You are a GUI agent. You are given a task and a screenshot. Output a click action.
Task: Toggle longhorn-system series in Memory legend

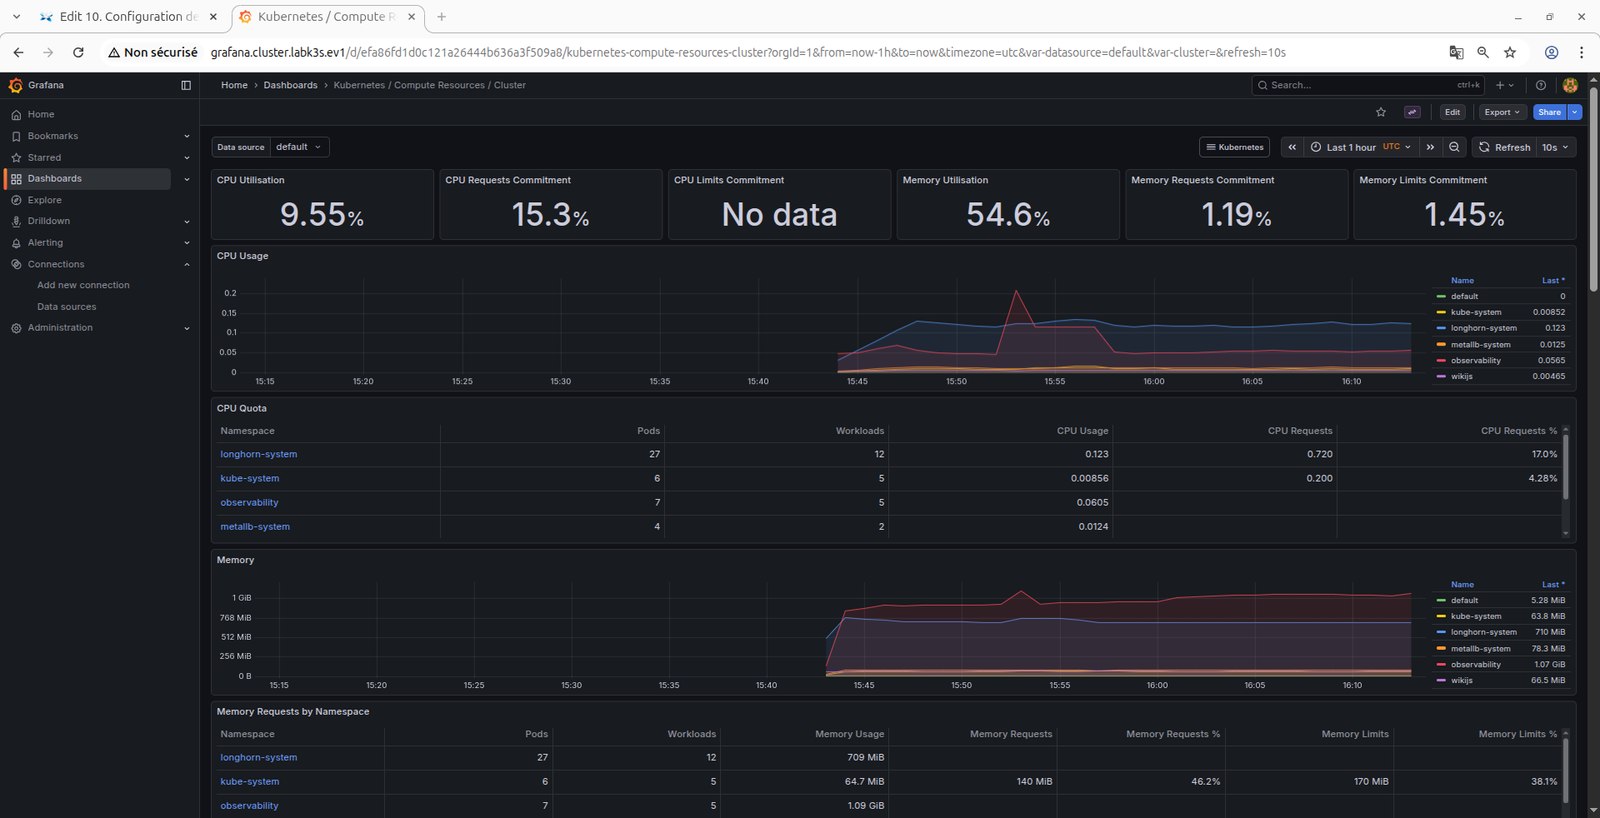tap(1484, 632)
